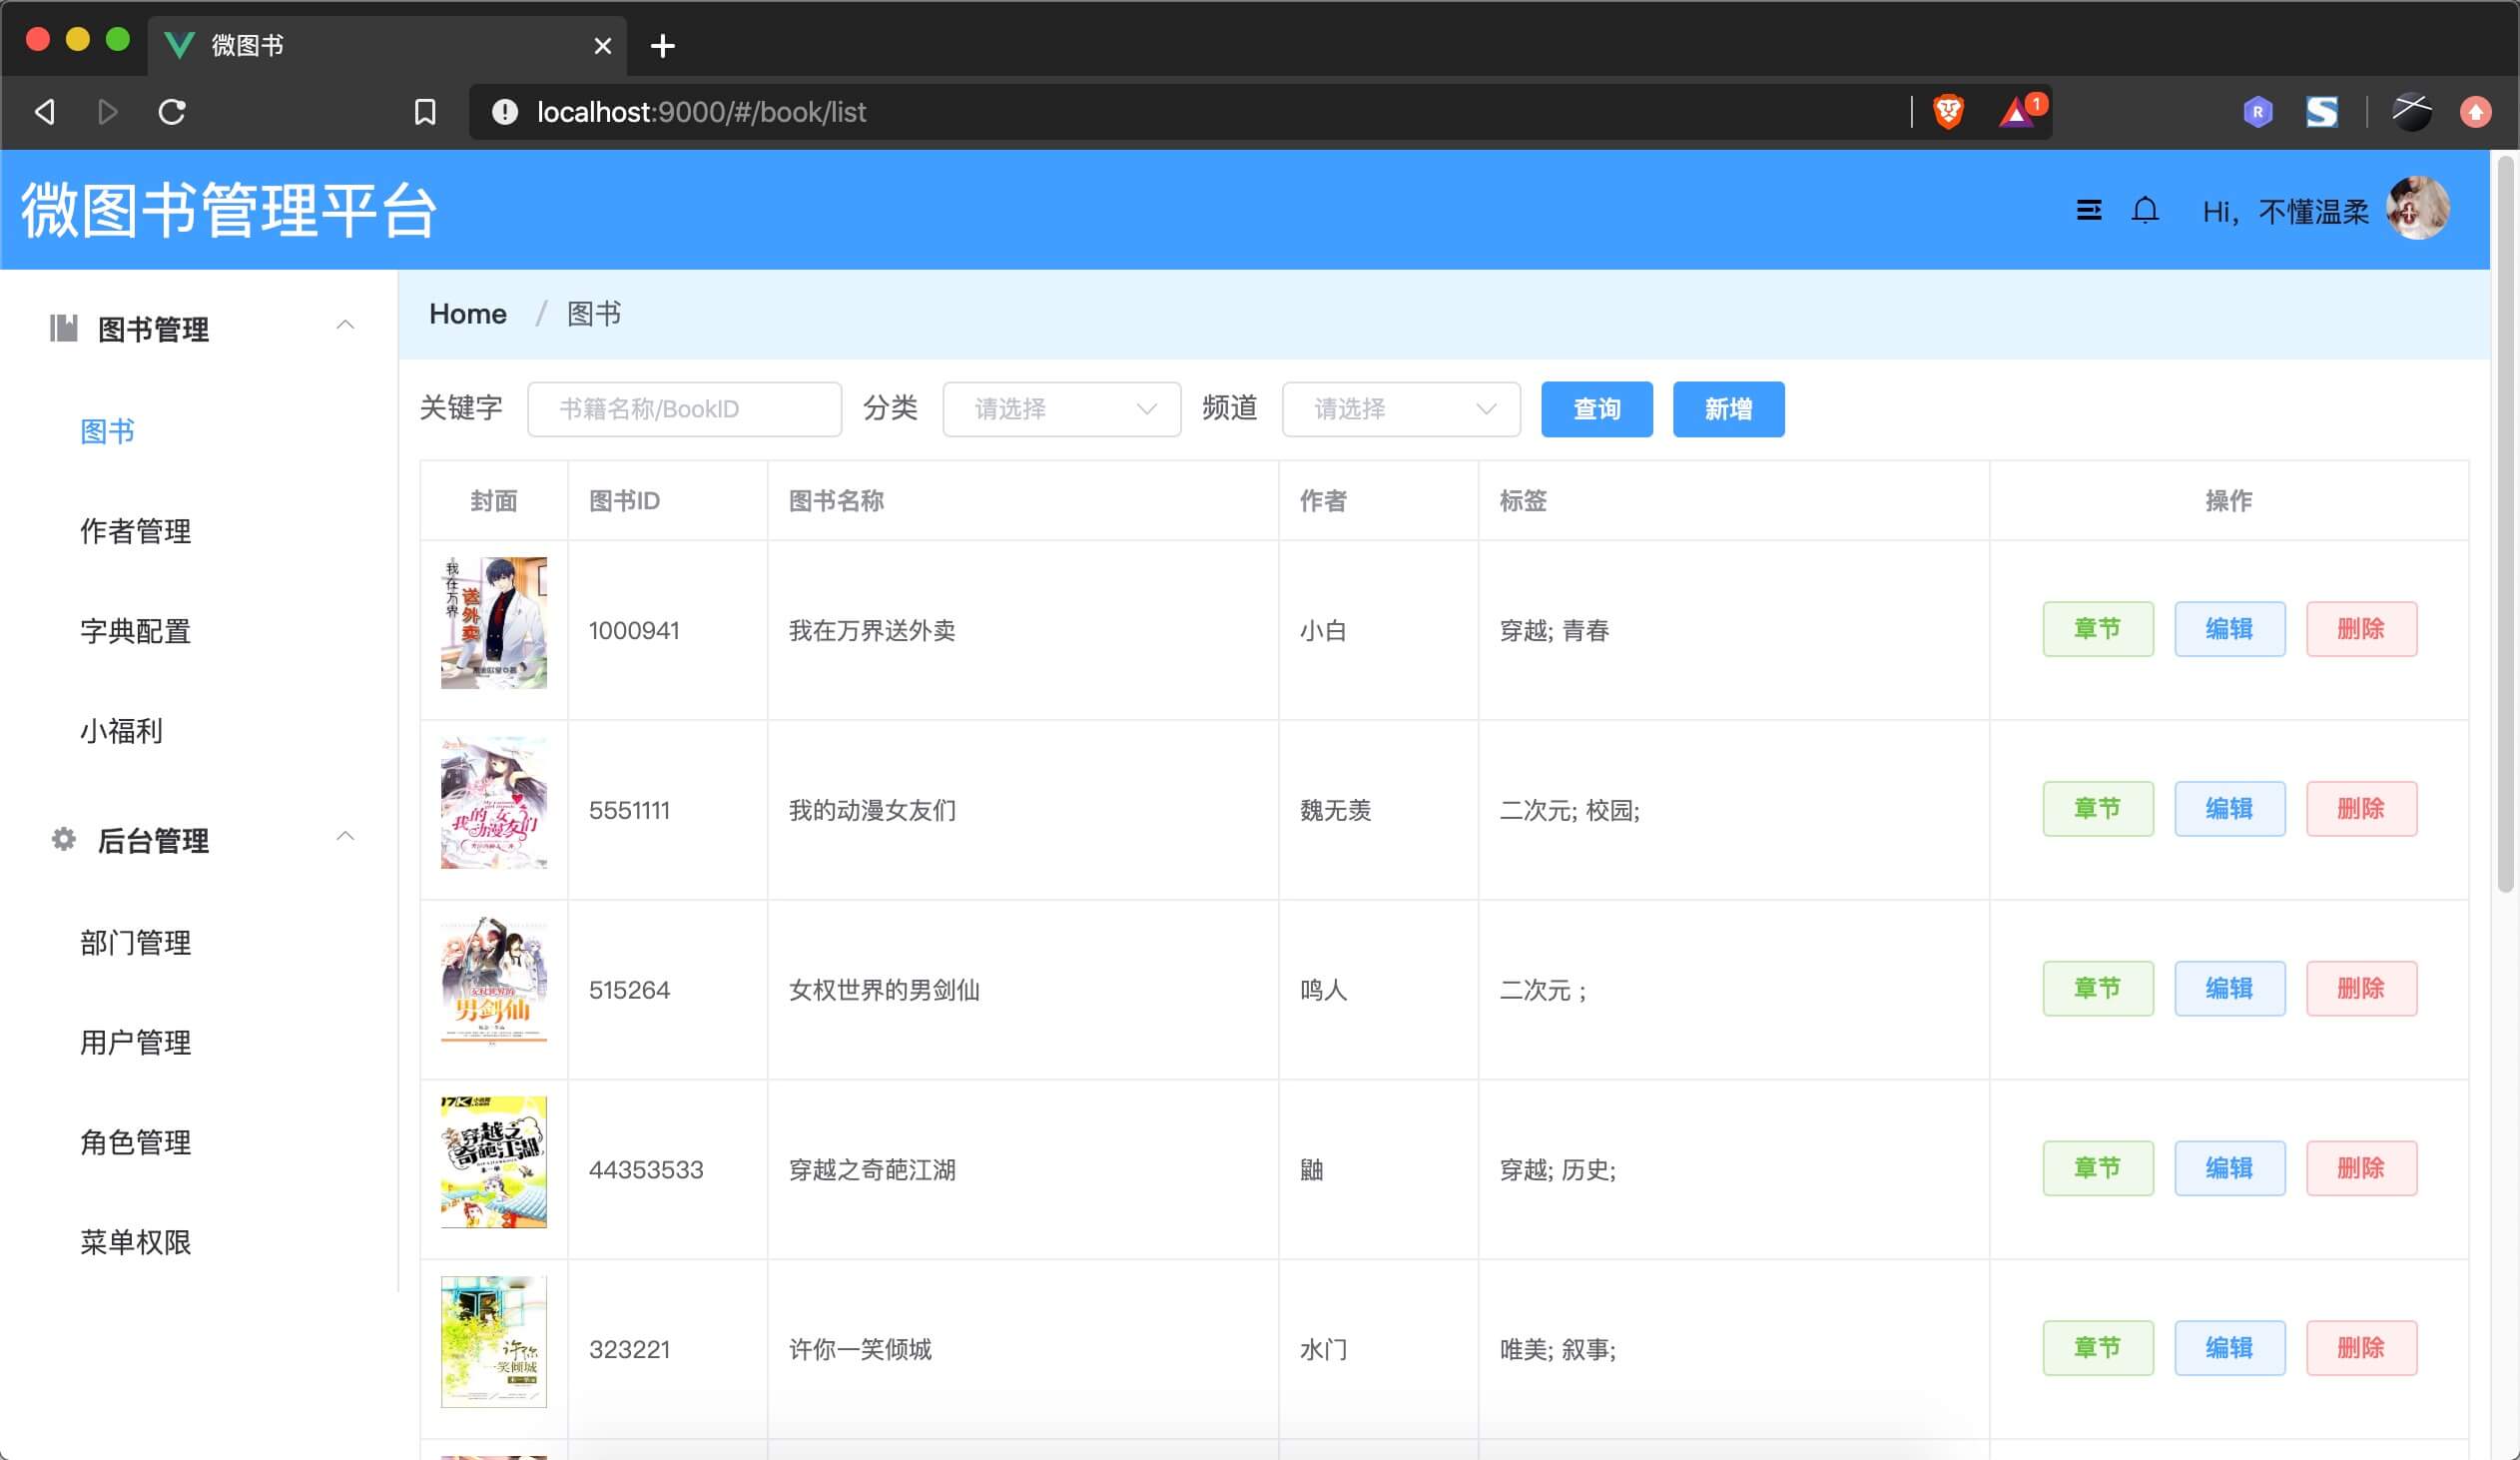Open 作者管理 in the sidebar menu
The height and width of the screenshot is (1460, 2520).
tap(136, 531)
